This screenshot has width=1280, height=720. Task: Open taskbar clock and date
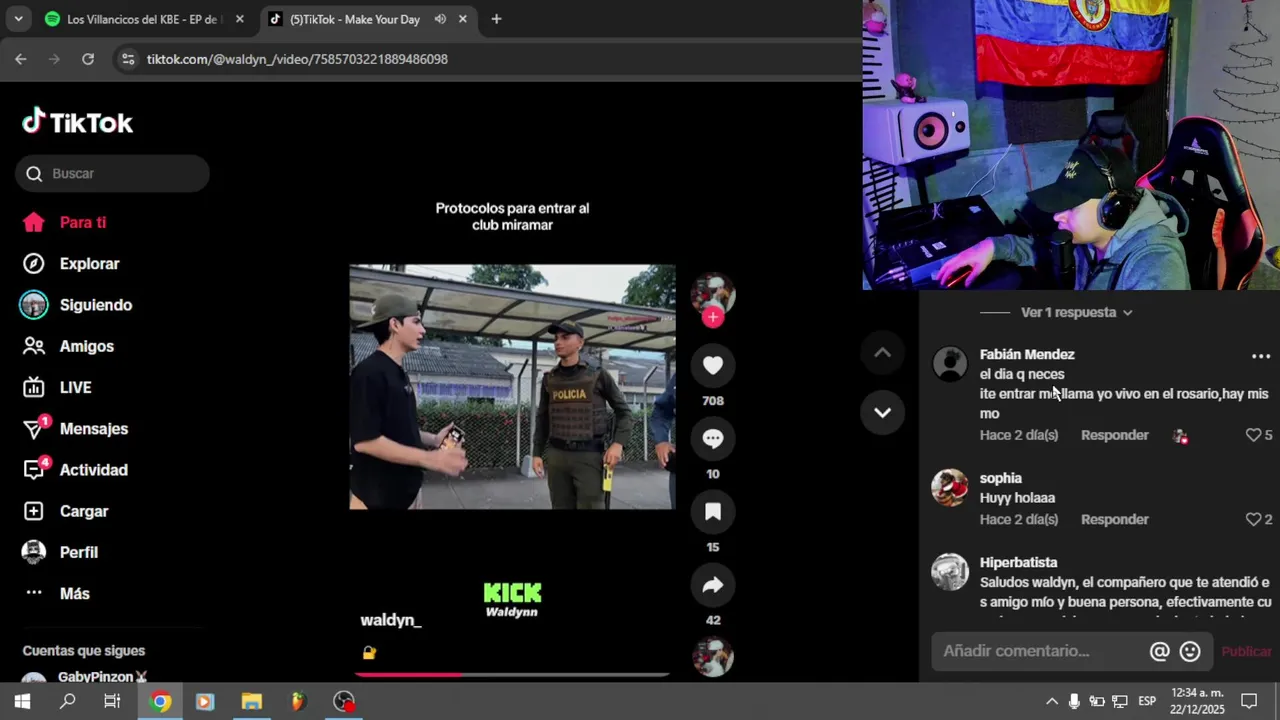coord(1198,701)
